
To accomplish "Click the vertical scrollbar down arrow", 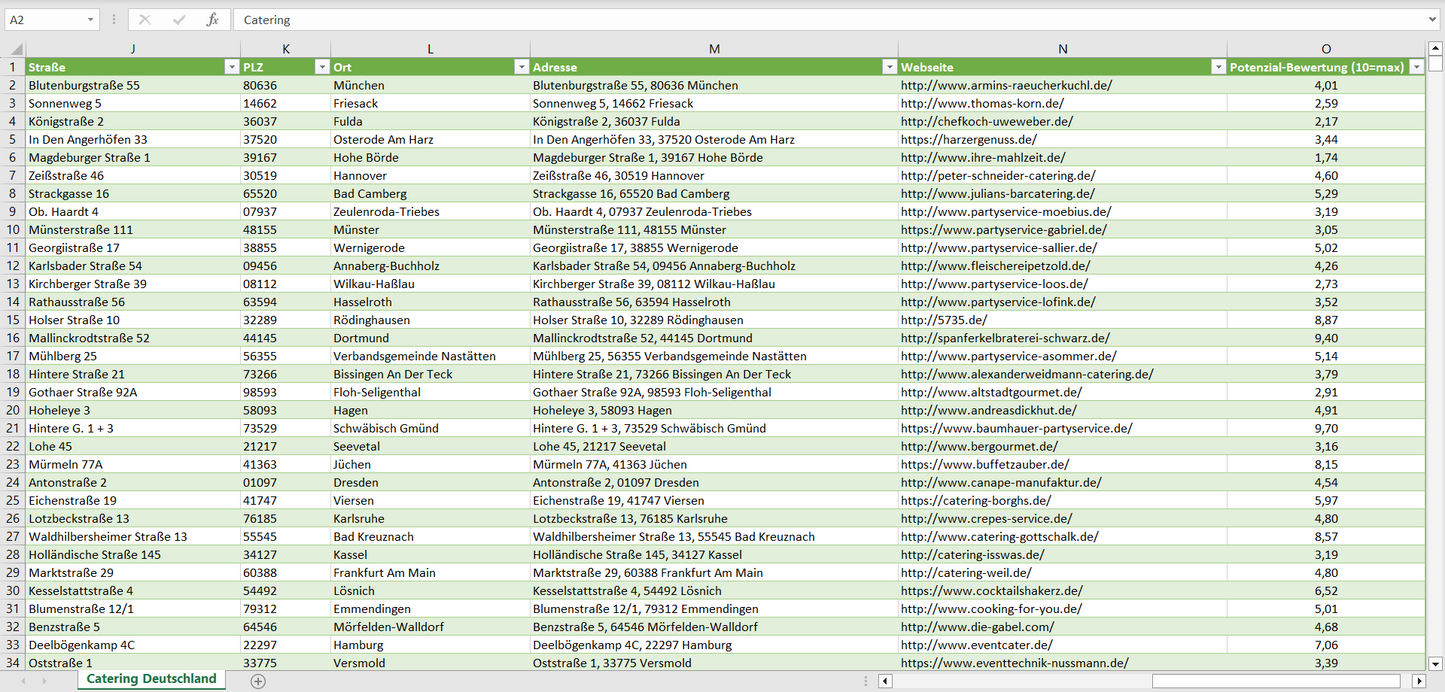I will [1435, 662].
